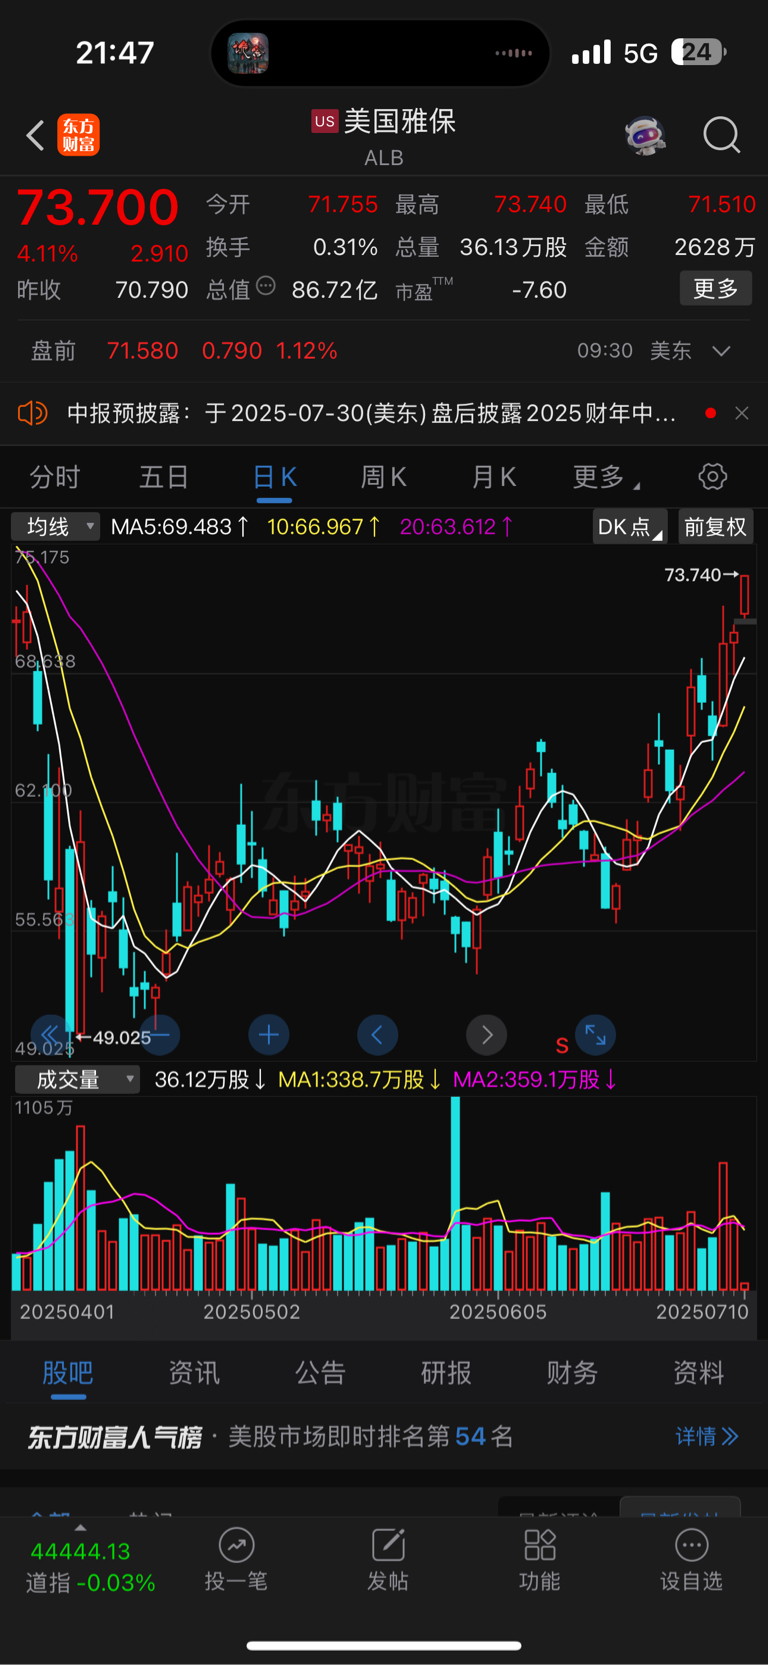The width and height of the screenshot is (768, 1665).
Task: Tap the current price 73.700
Action: point(98,207)
